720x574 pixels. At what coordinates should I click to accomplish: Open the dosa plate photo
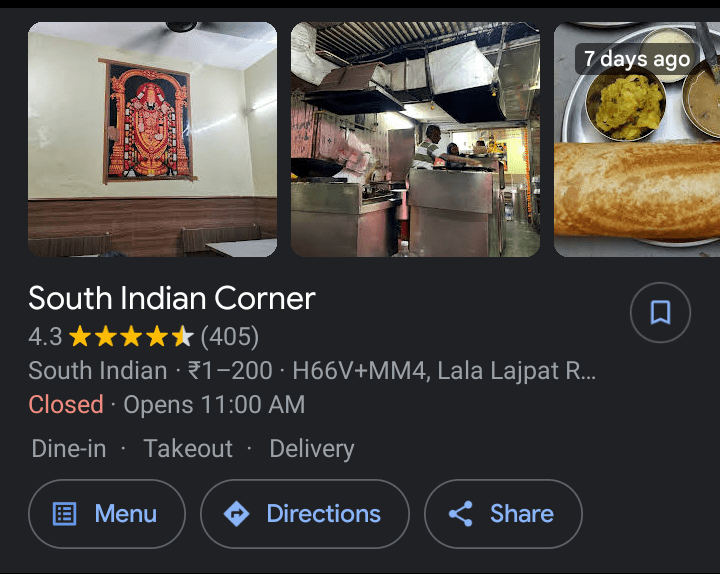pyautogui.click(x=637, y=139)
